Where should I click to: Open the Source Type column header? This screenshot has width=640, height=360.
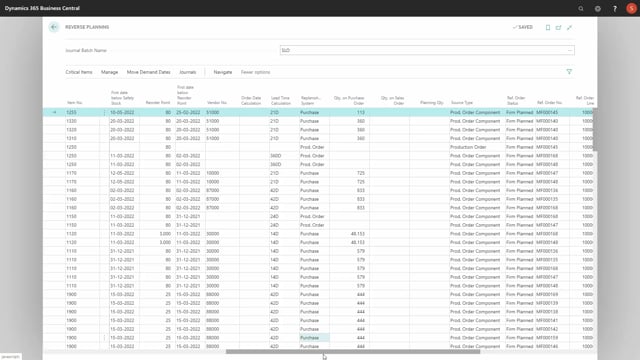point(462,103)
